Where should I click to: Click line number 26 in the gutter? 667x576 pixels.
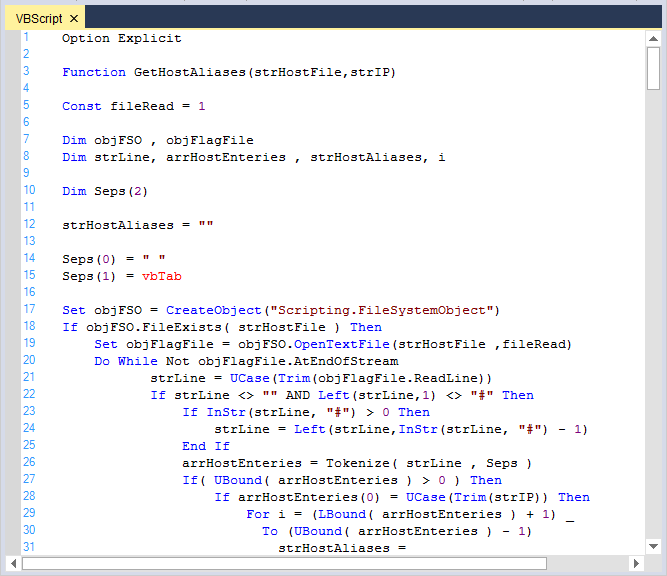click(29, 462)
